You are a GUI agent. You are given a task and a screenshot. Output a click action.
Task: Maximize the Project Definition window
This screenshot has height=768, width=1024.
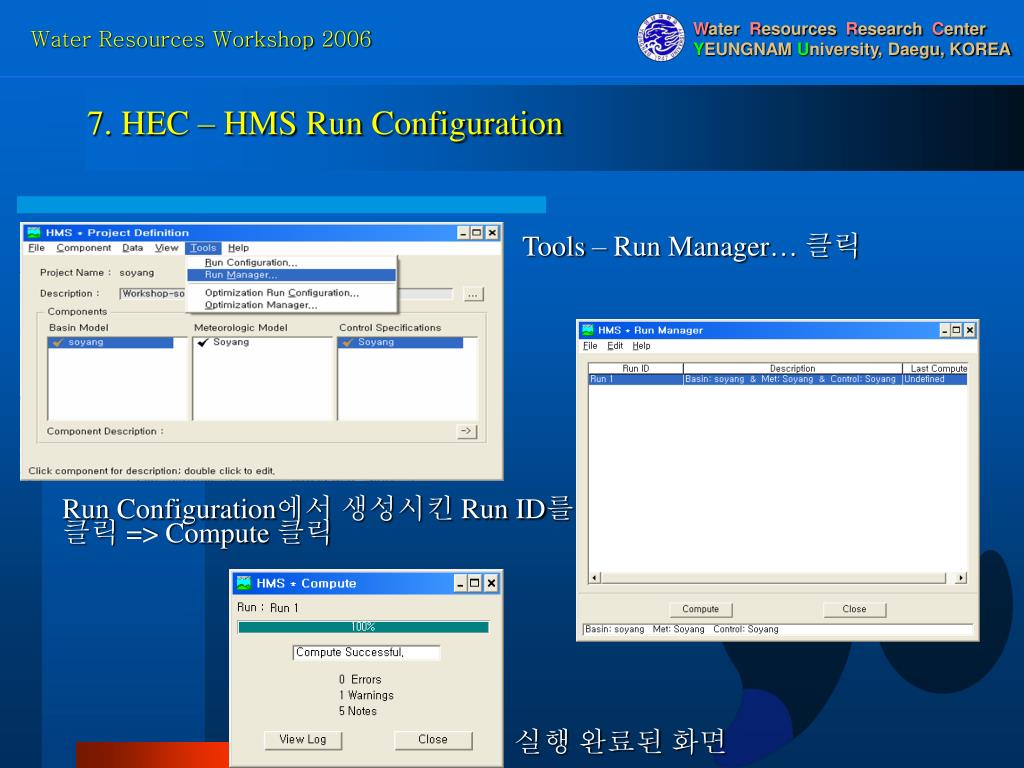point(477,232)
